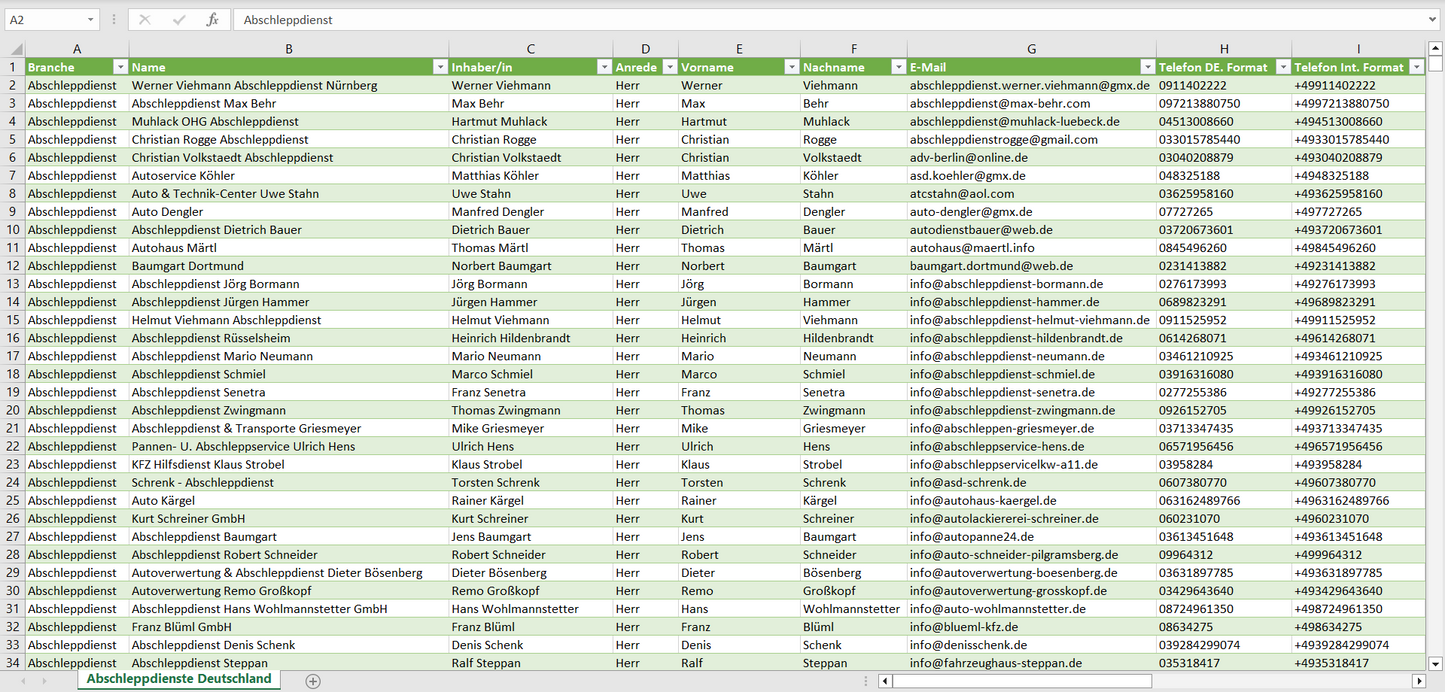Select column G header

pyautogui.click(x=1031, y=49)
